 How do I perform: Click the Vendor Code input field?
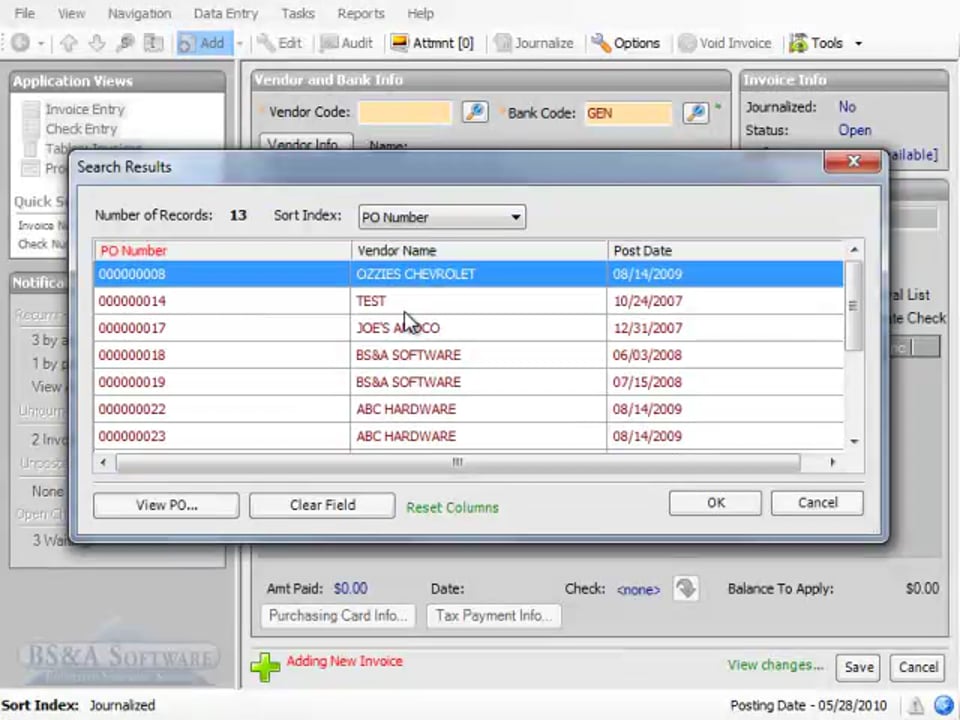pos(405,113)
